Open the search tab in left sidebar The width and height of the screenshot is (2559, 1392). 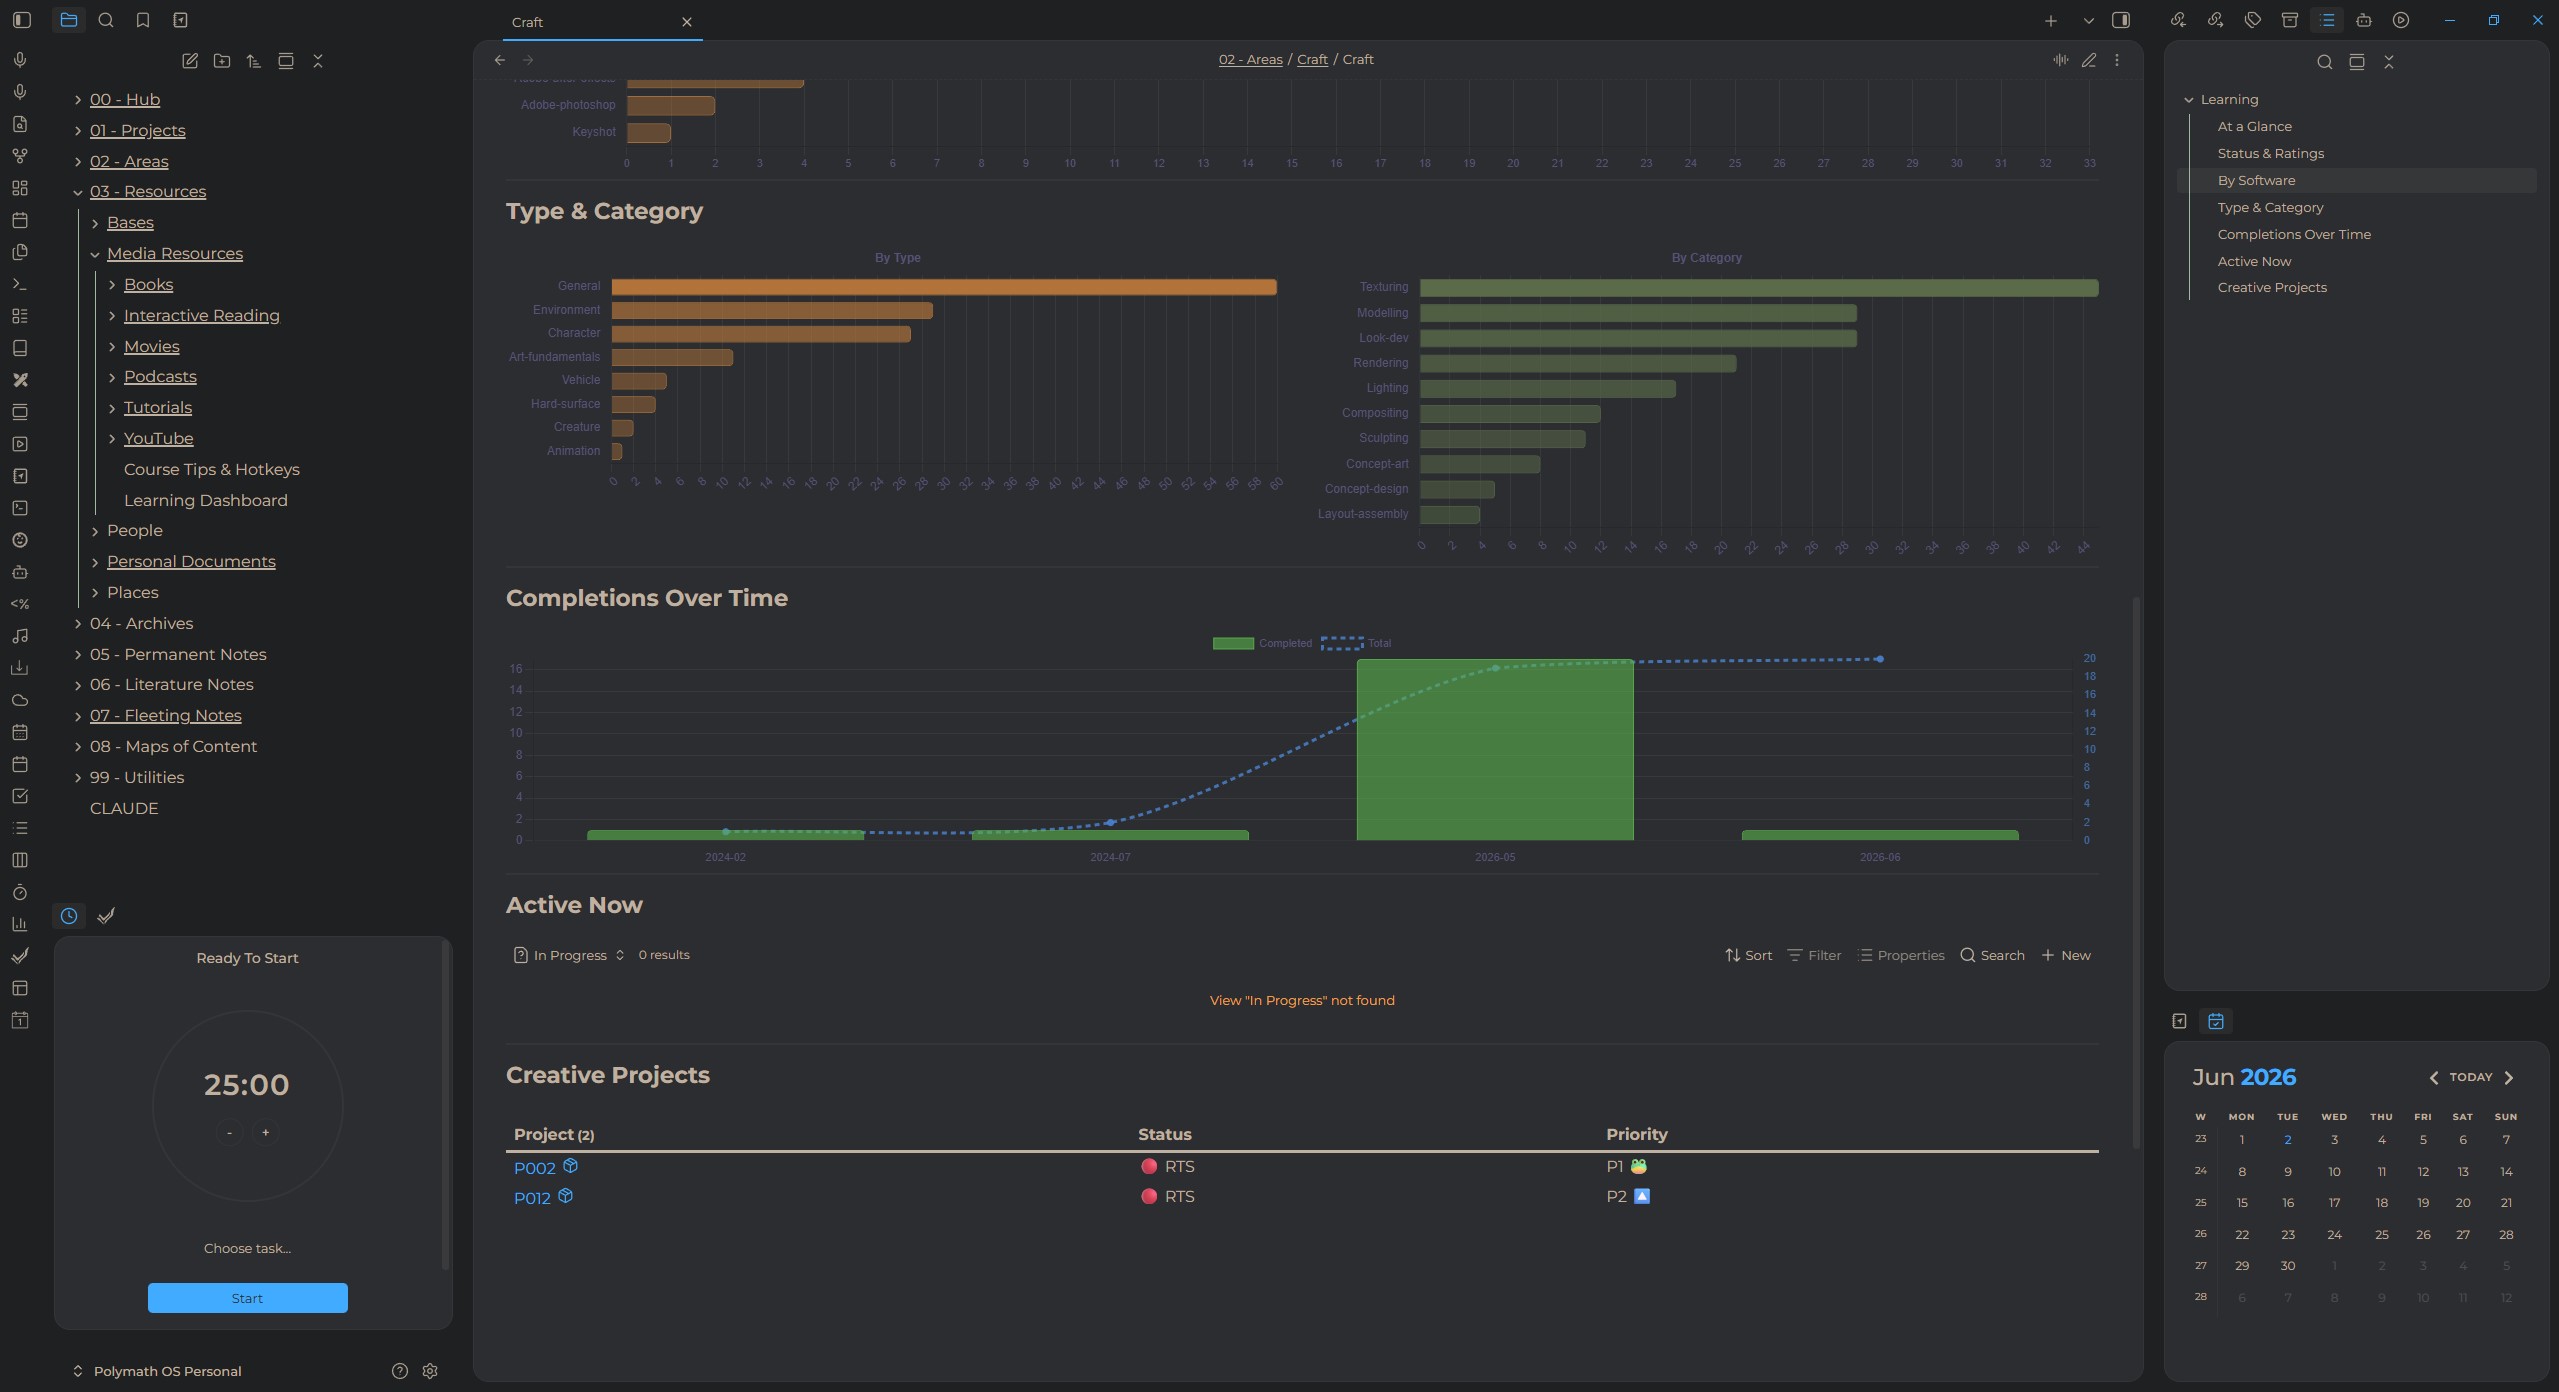[106, 20]
